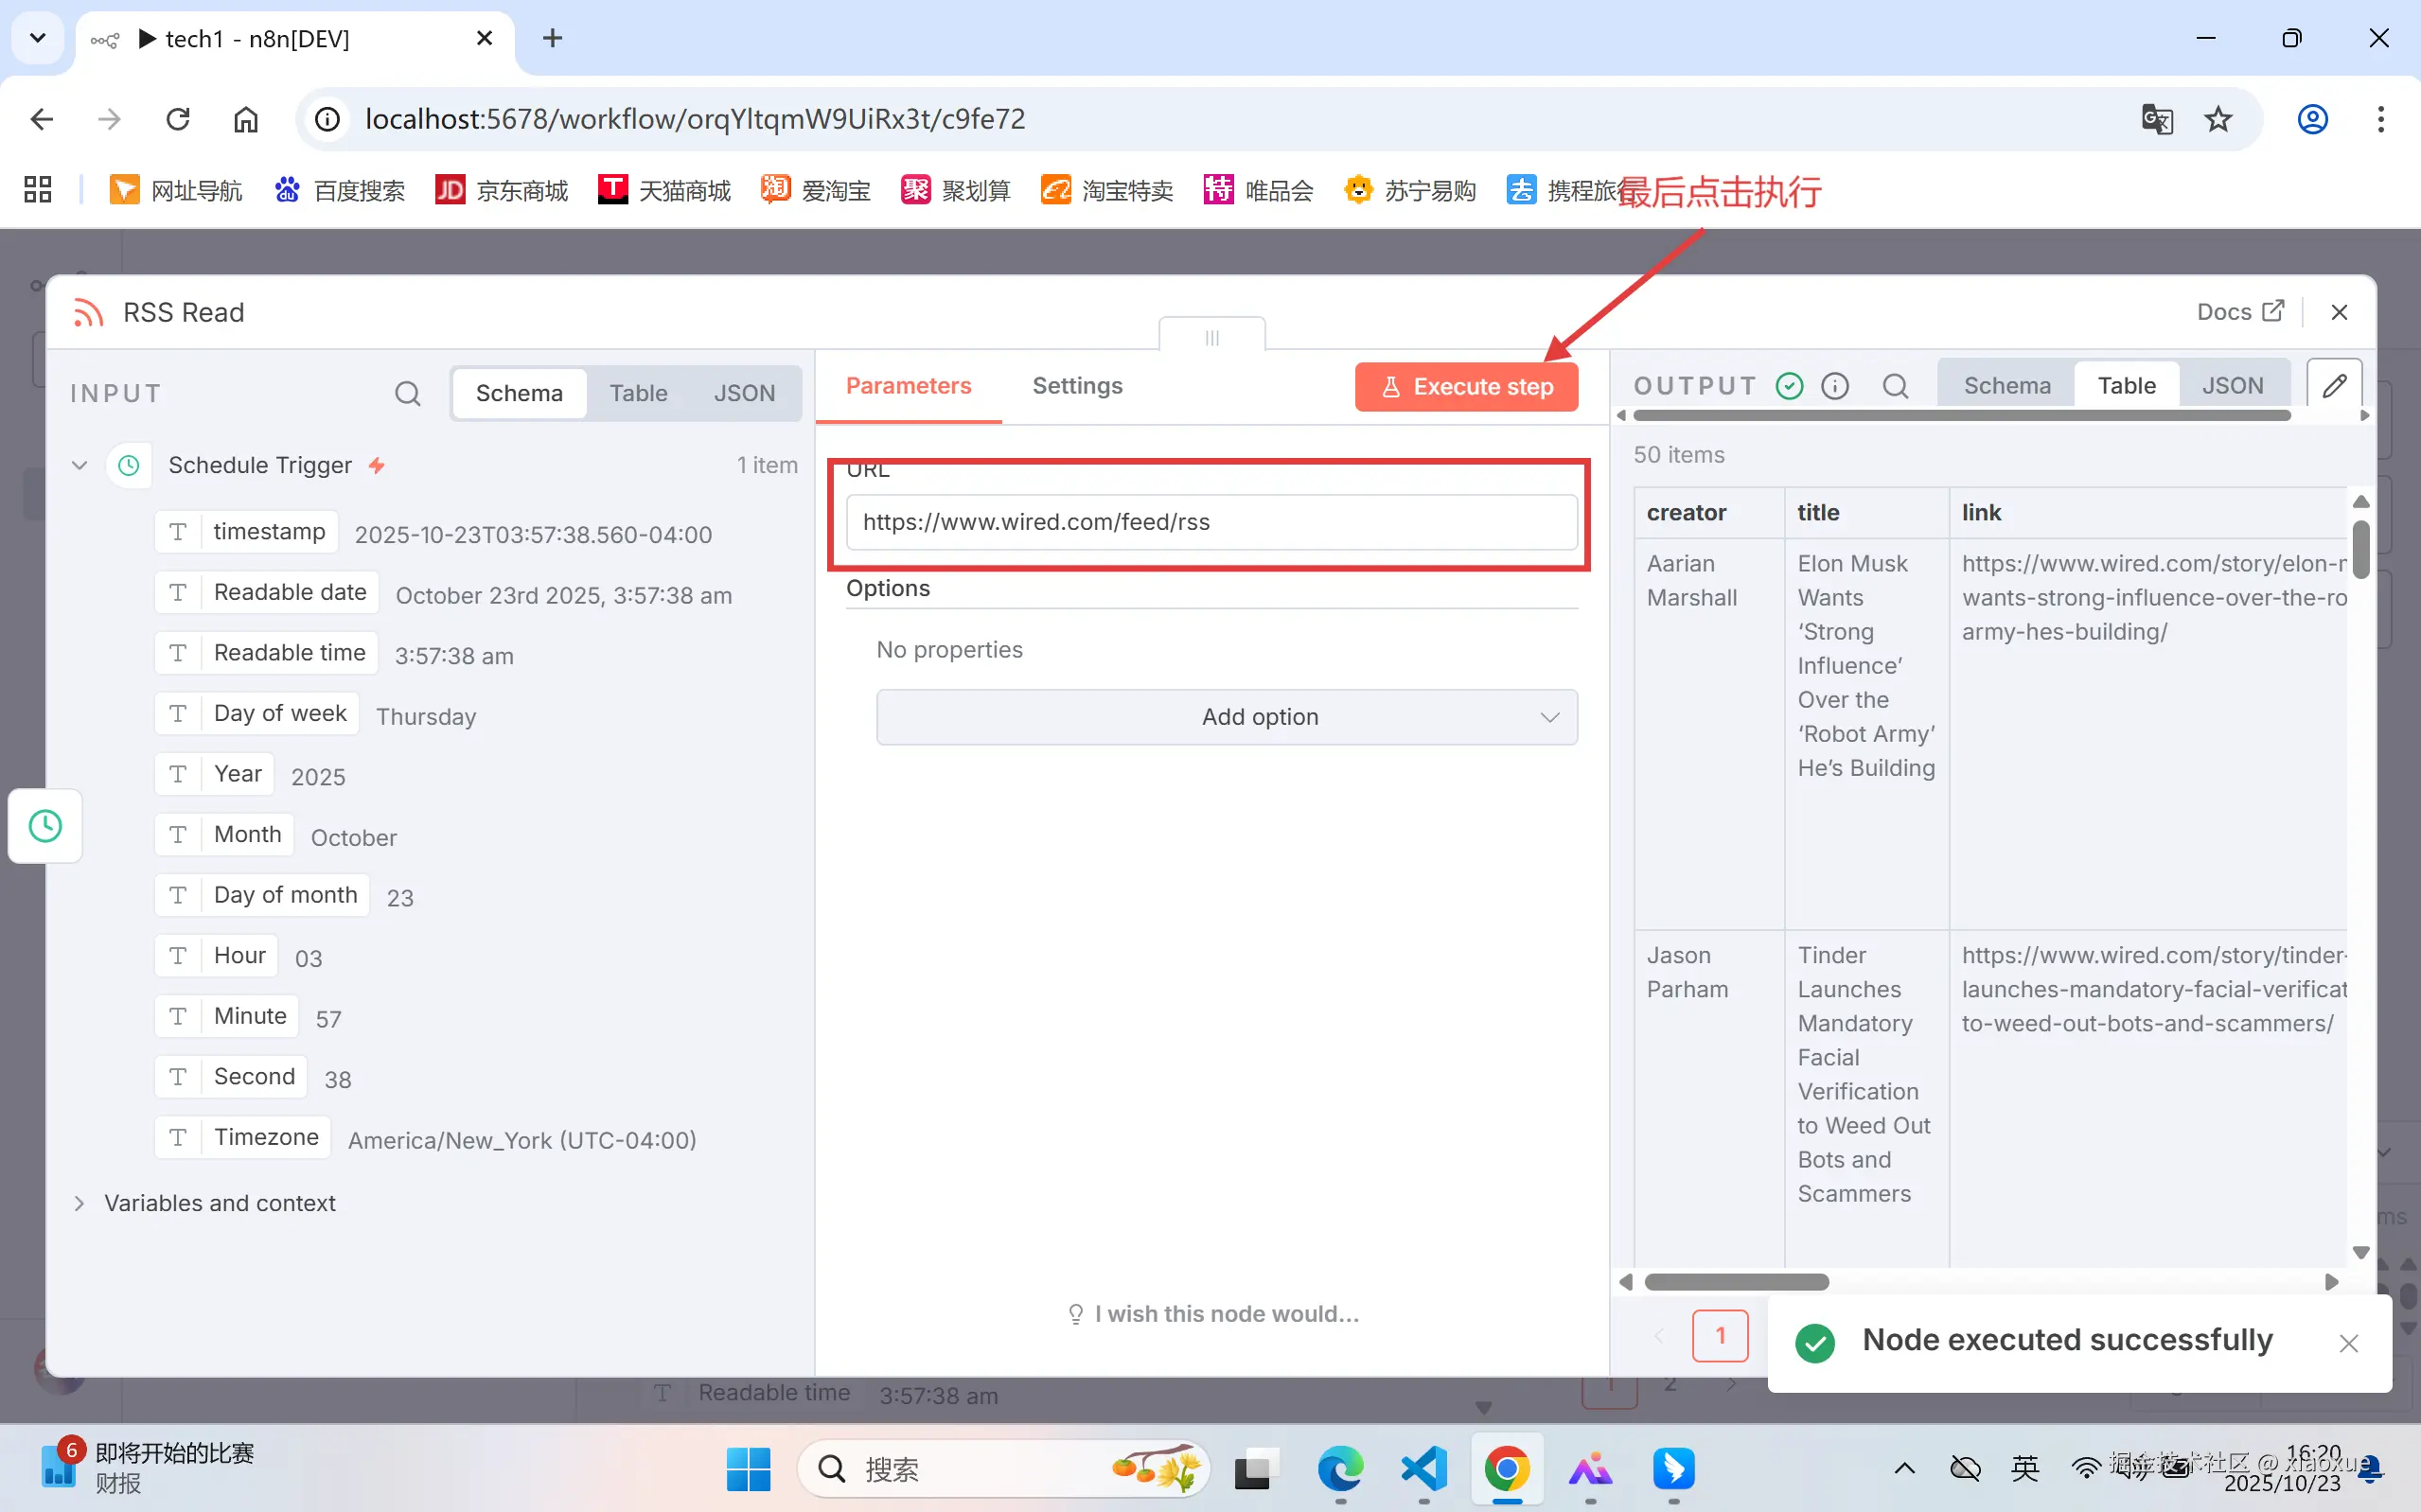Click the Google Translate icon in address bar
The height and width of the screenshot is (1512, 2421).
2156,119
